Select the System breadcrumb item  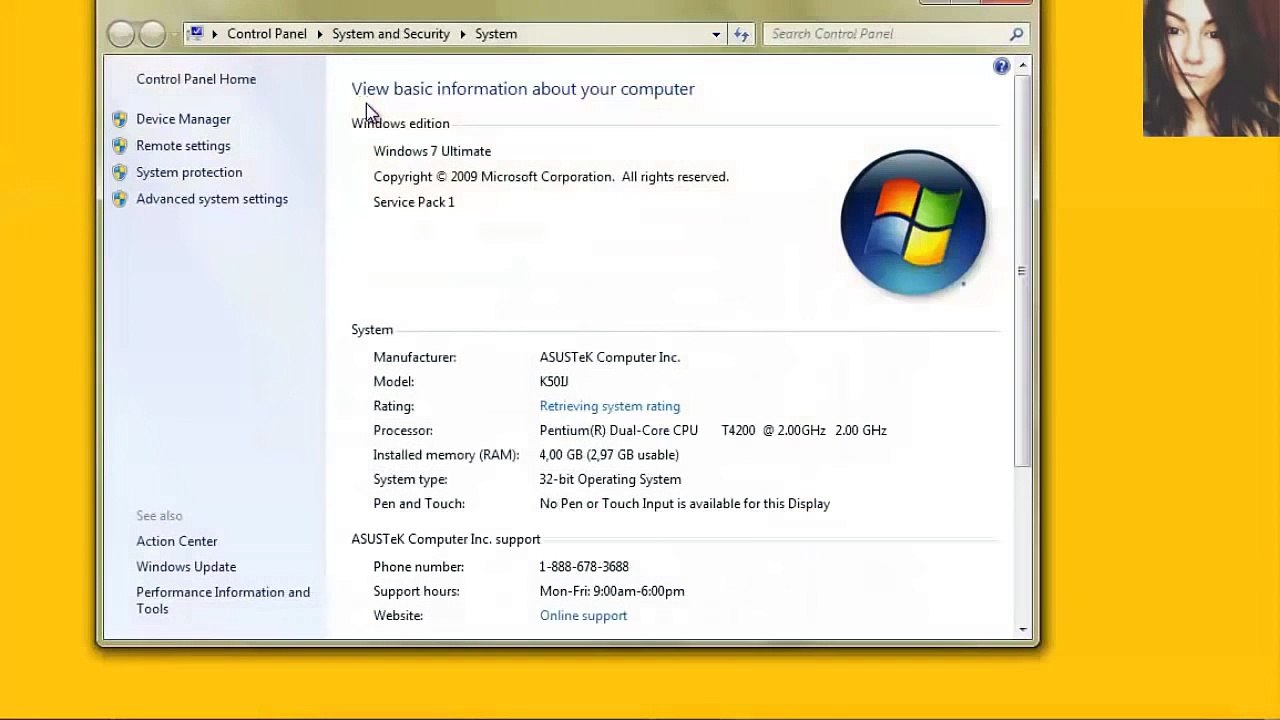[496, 34]
